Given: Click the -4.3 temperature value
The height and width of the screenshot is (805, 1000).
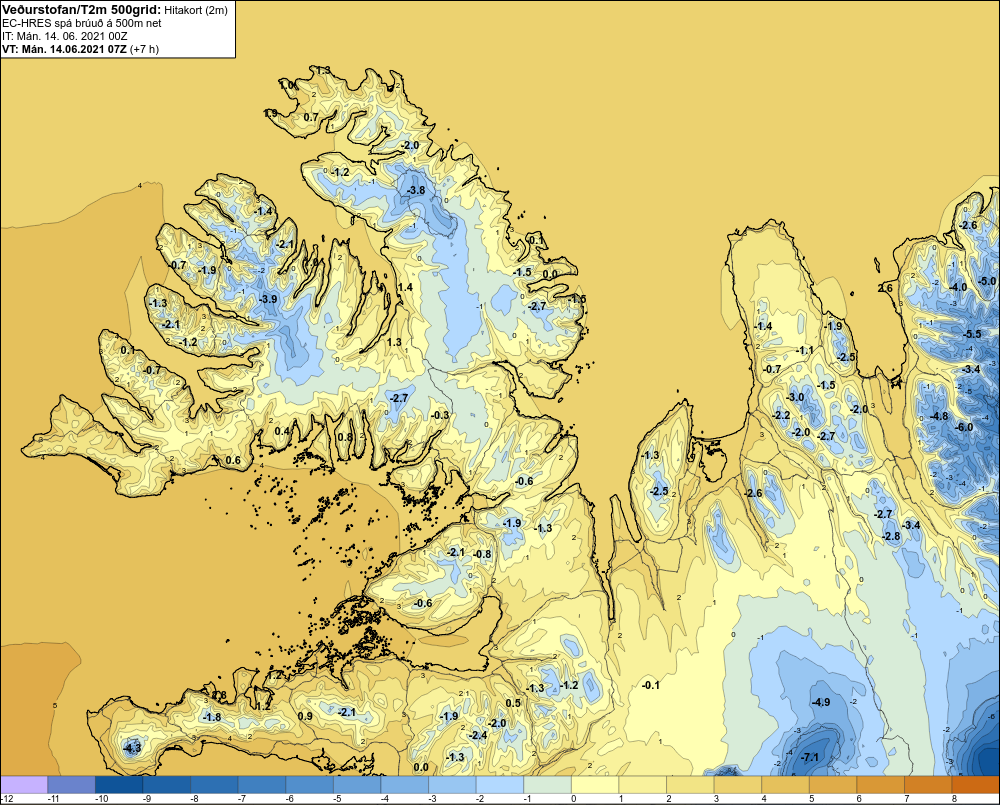Looking at the screenshot, I should [x=131, y=747].
